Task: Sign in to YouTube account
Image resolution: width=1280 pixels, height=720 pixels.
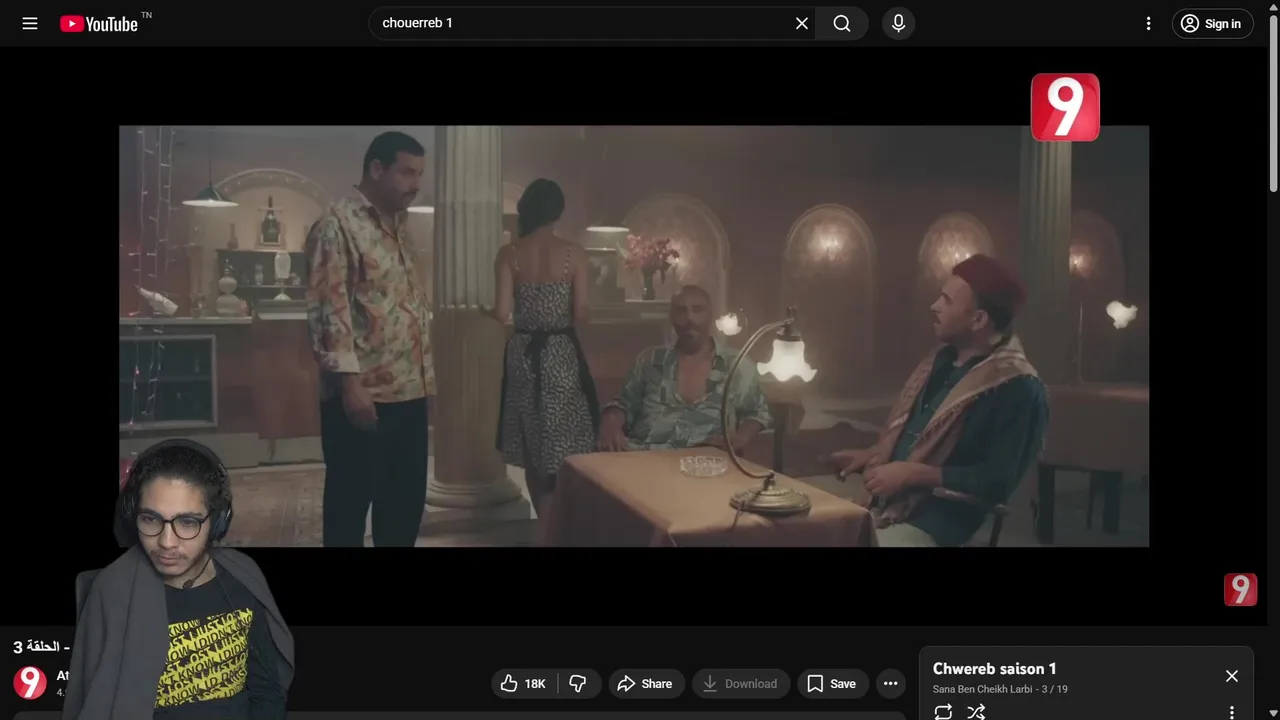Action: pos(1212,23)
